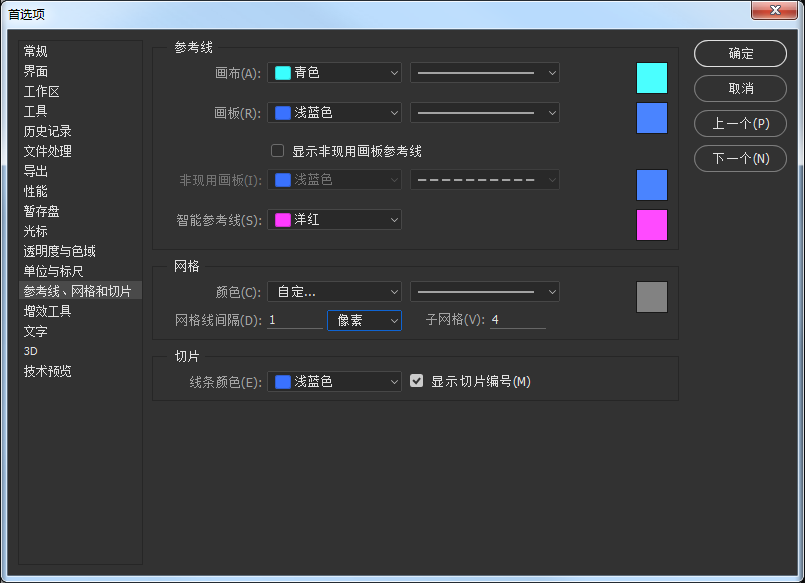The image size is (805, 583).
Task: Click the 画板 blue guide color swatch
Action: pos(652,118)
